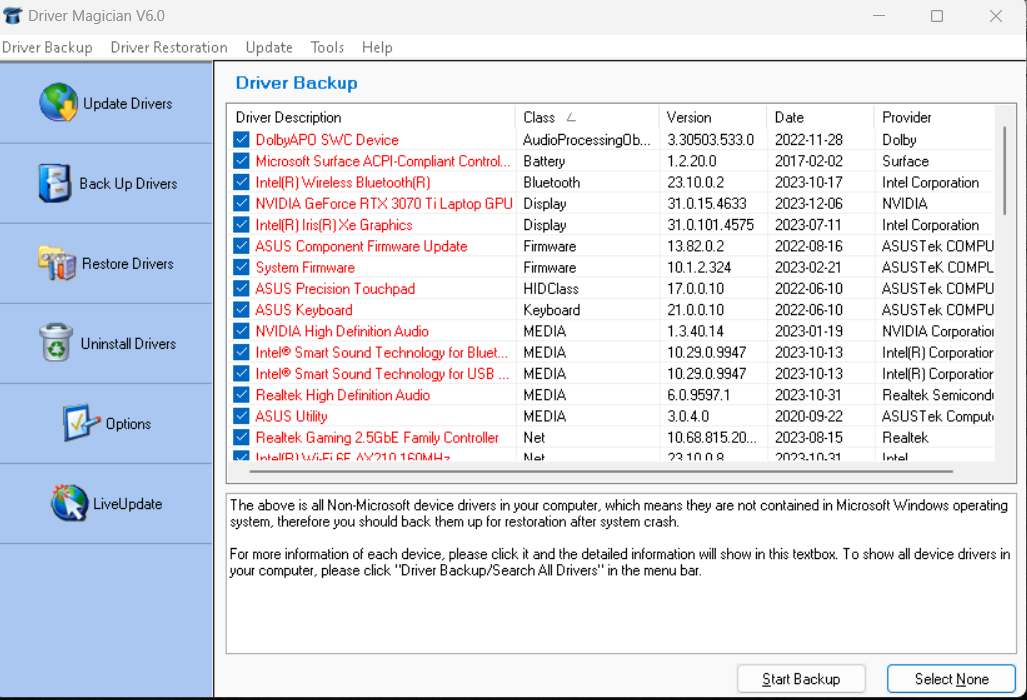Click the Options checklist icon

[x=81, y=422]
